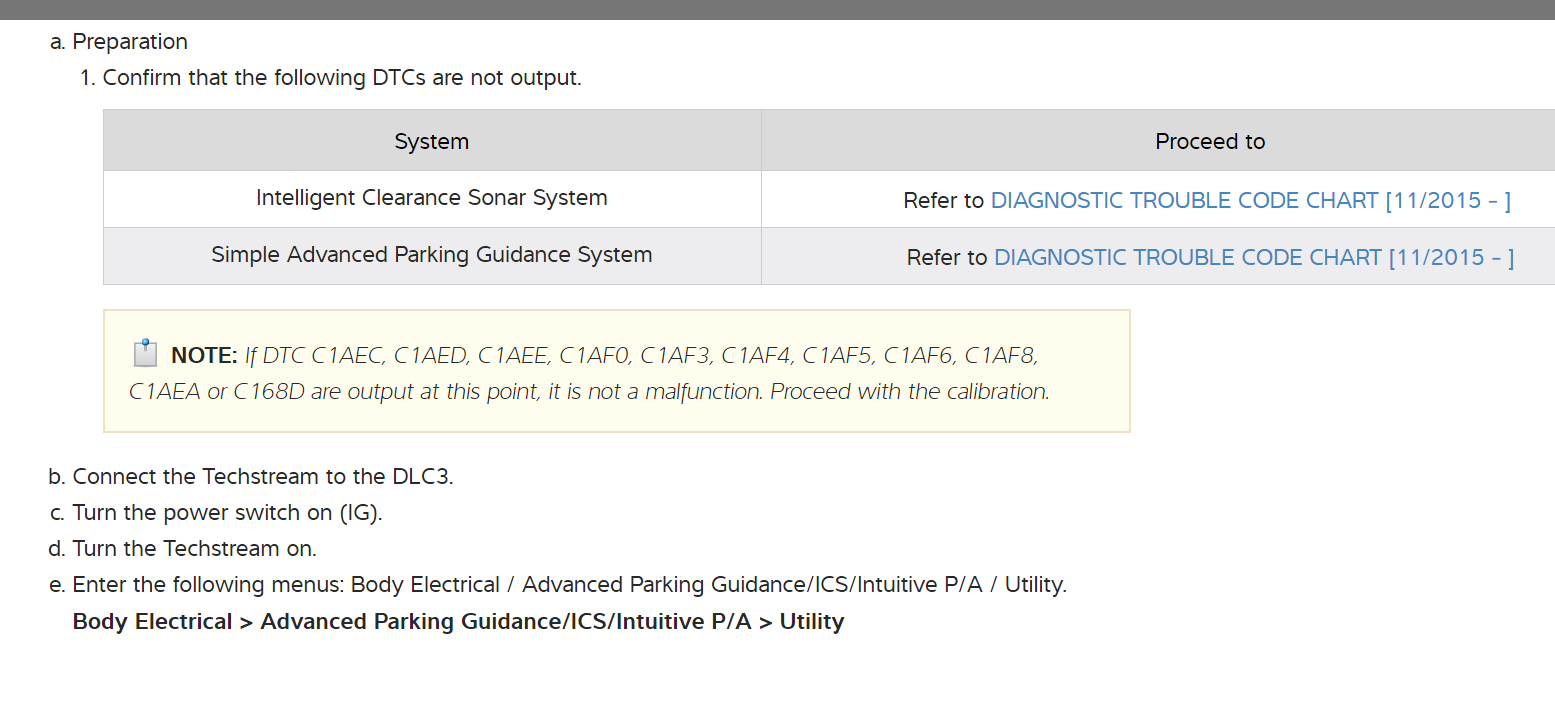Click the note clipboard icon

click(x=145, y=354)
